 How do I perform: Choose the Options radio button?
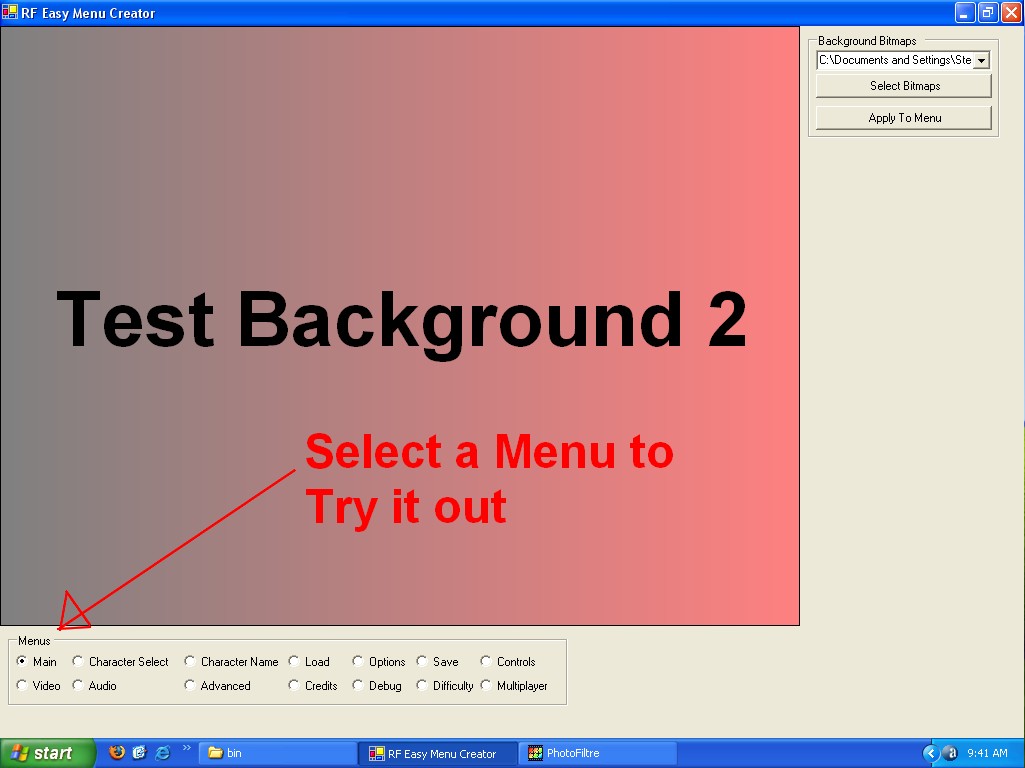coord(358,661)
